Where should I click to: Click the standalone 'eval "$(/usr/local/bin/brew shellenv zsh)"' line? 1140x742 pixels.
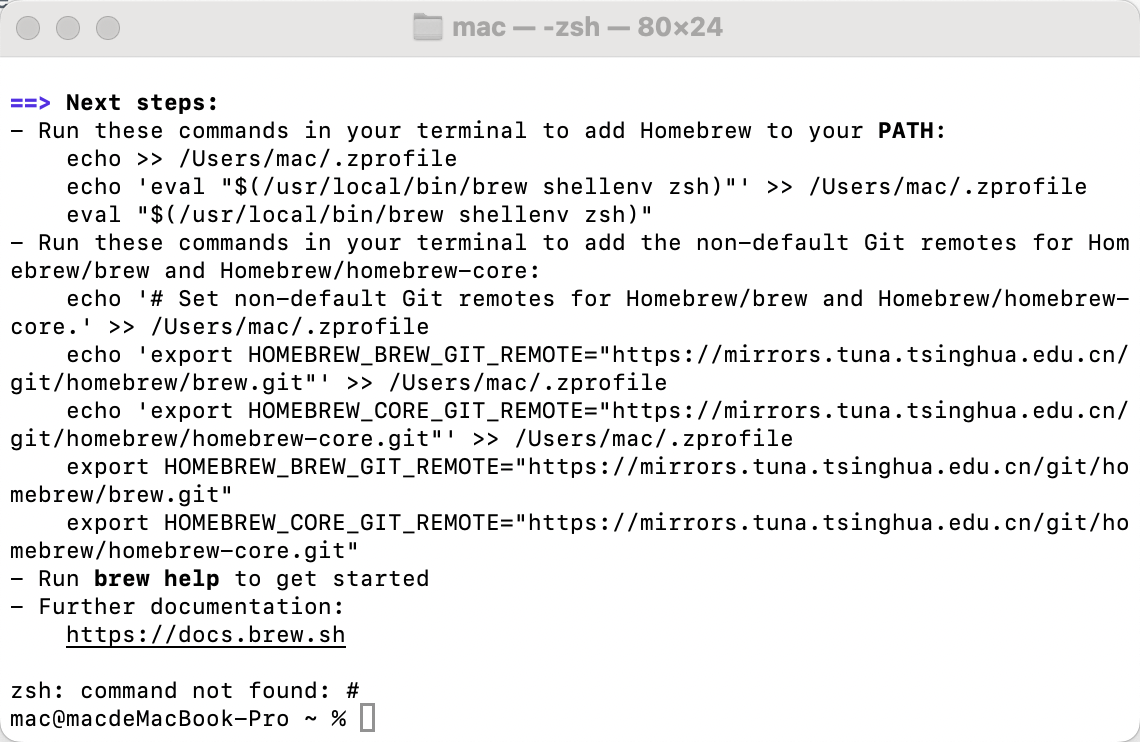click(360, 215)
